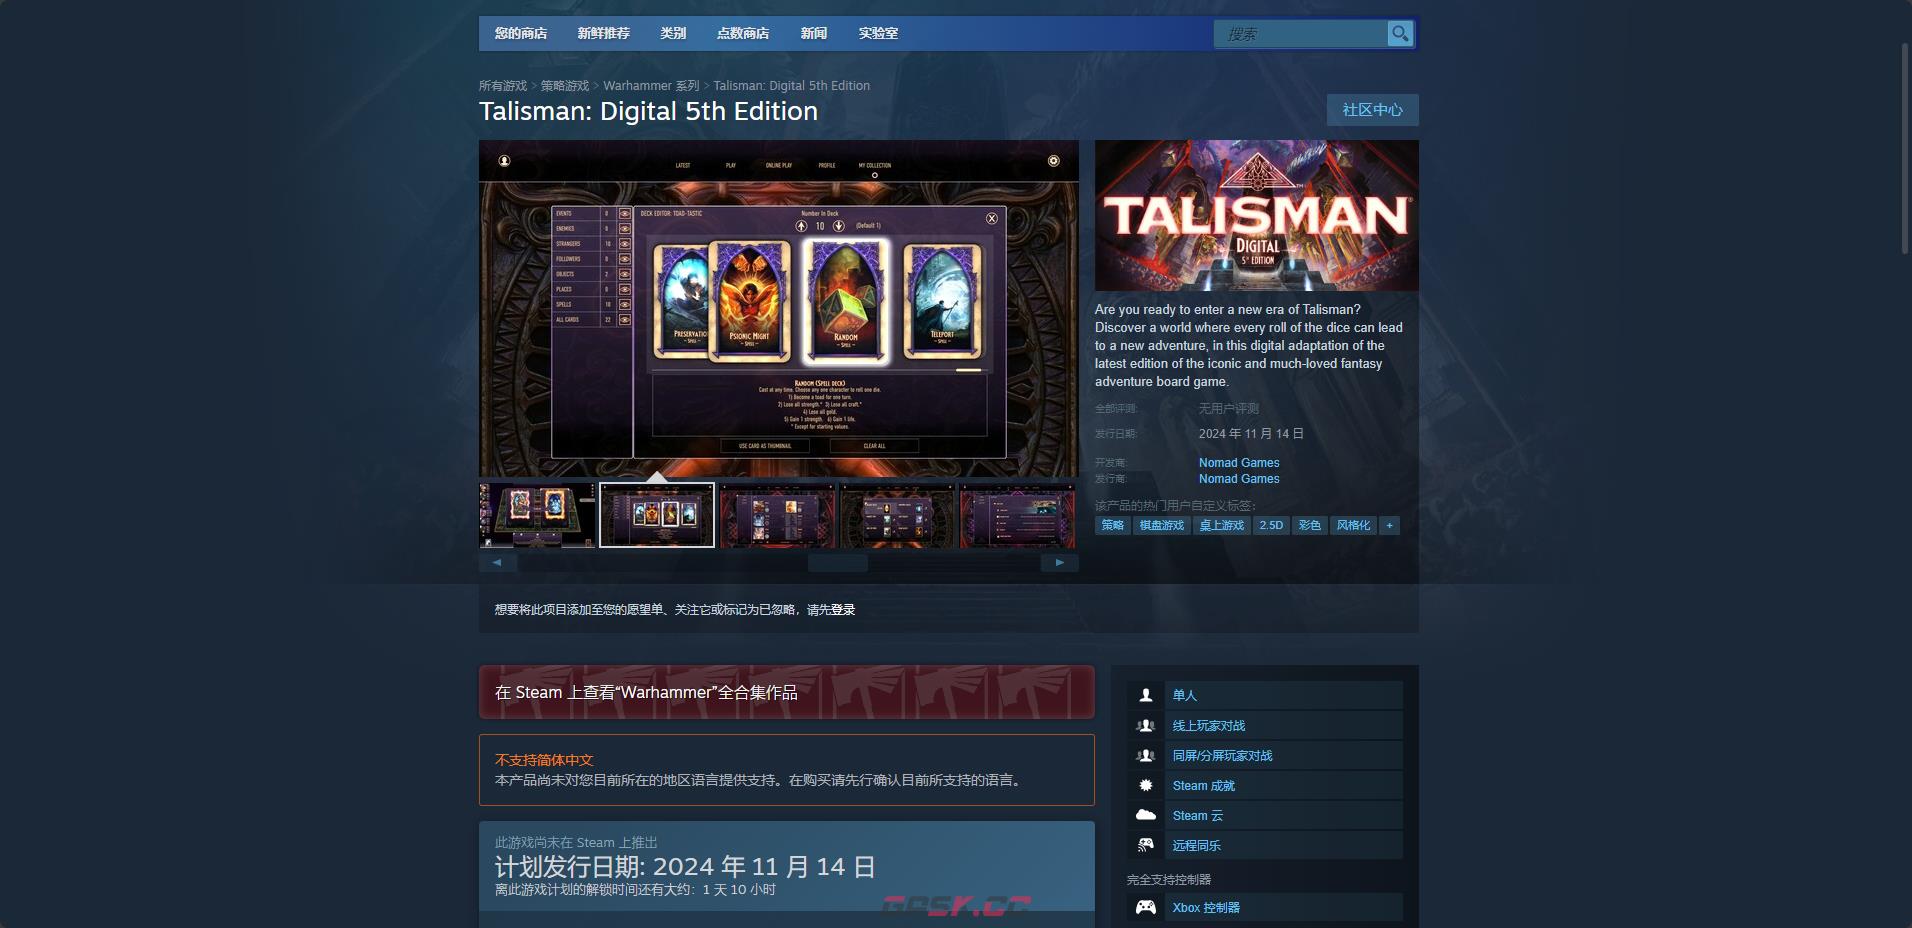The height and width of the screenshot is (928, 1912).
Task: Click the Steam Cloud icon
Action: click(1146, 815)
